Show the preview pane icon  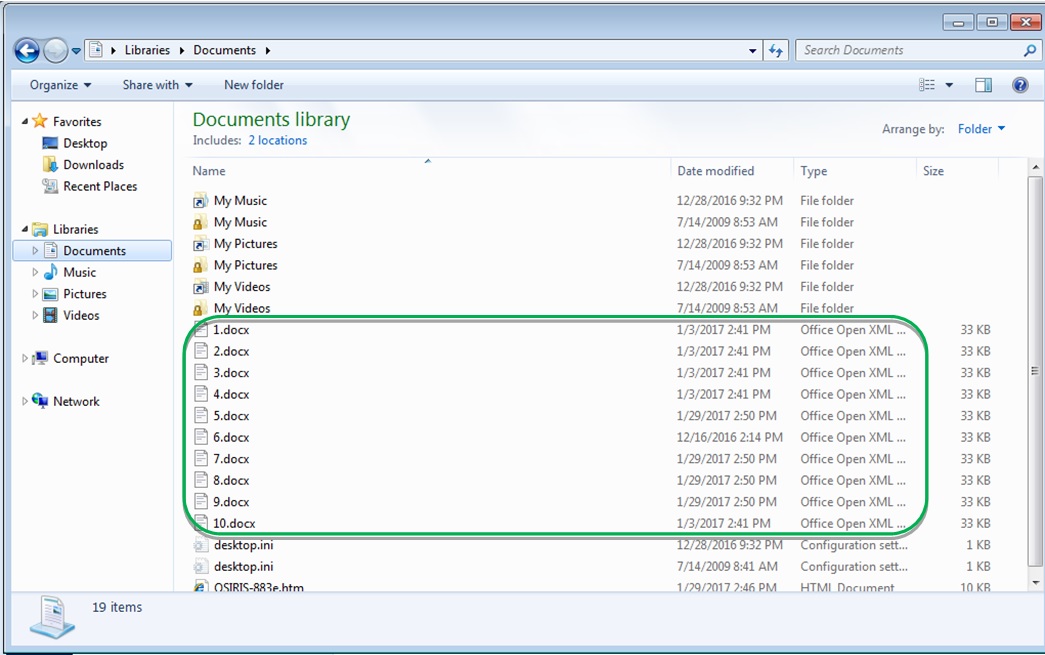[983, 85]
